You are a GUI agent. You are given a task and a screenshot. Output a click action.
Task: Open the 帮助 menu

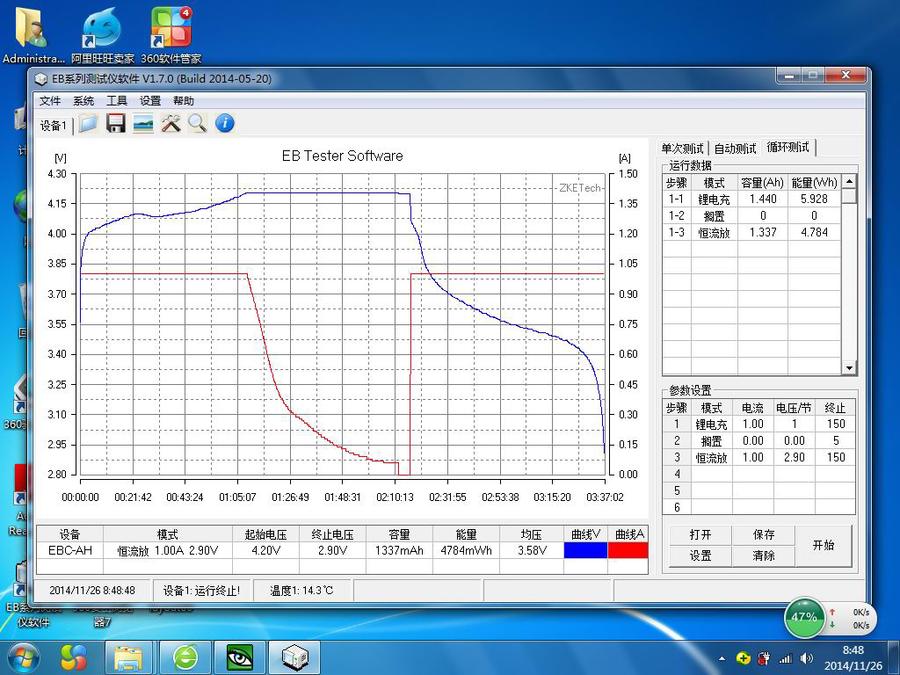183,101
